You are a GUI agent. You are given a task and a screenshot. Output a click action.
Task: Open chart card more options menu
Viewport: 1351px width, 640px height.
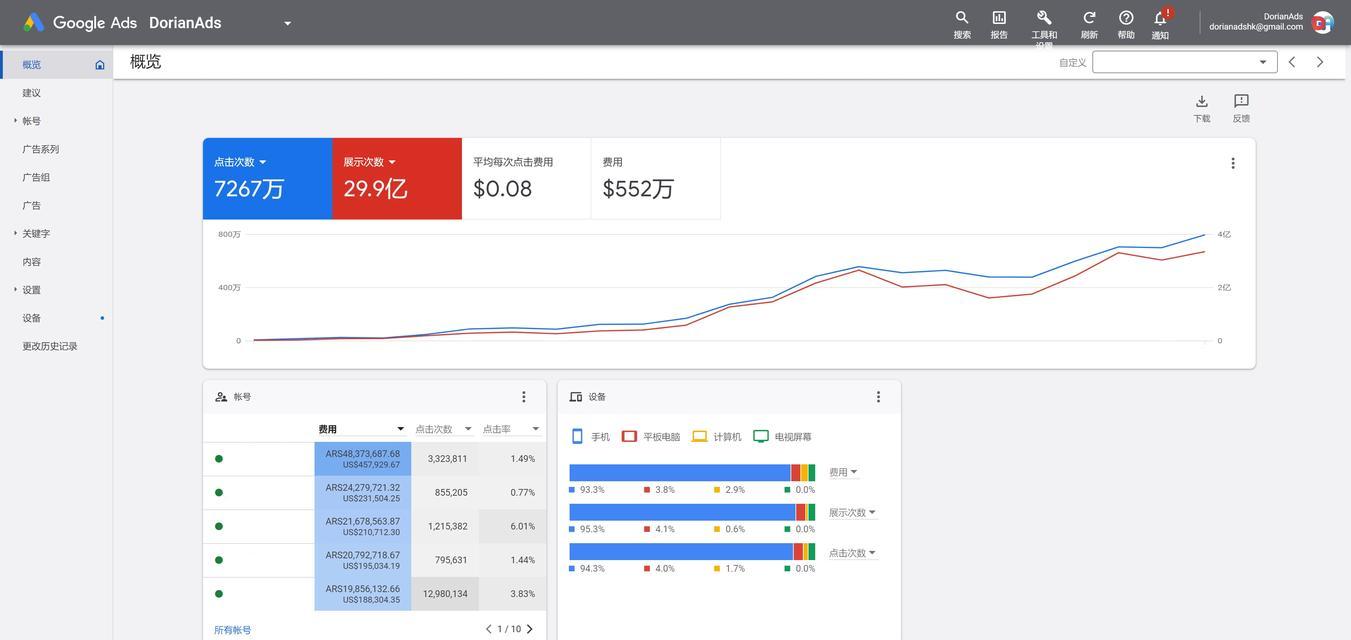pyautogui.click(x=1233, y=163)
